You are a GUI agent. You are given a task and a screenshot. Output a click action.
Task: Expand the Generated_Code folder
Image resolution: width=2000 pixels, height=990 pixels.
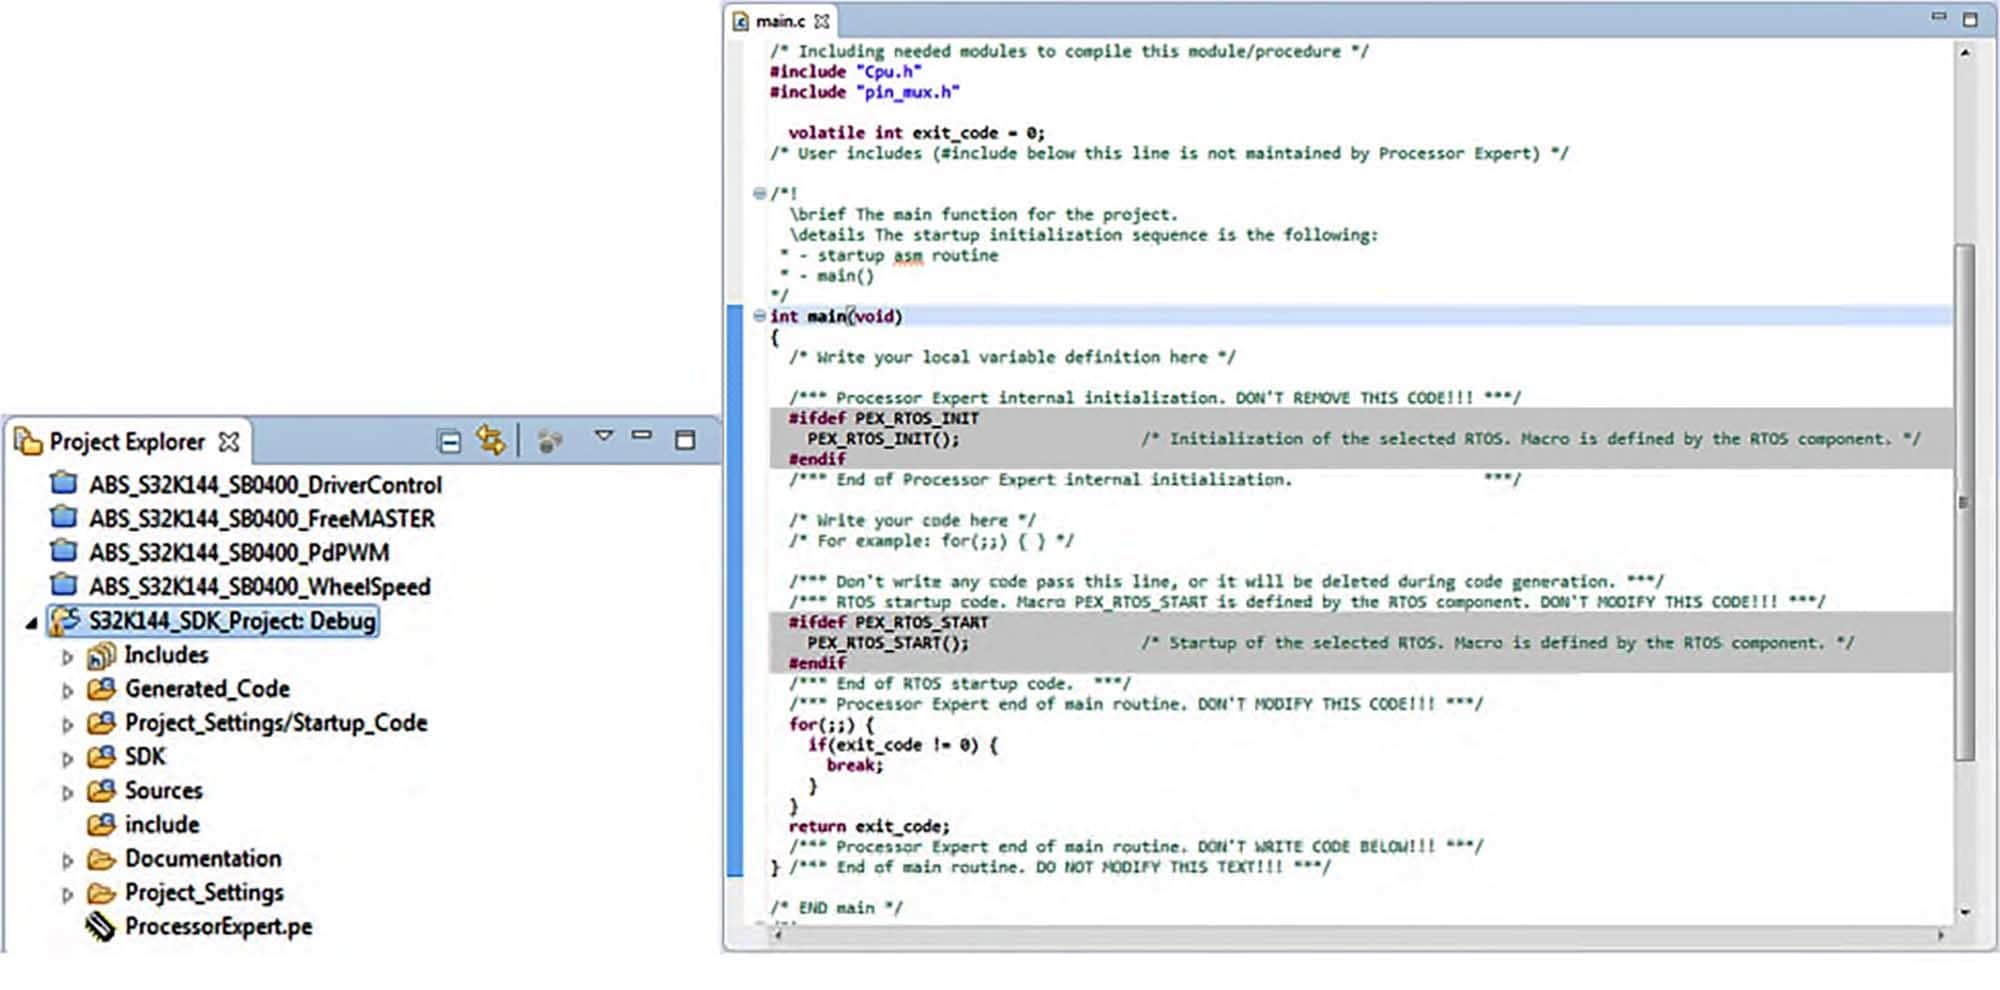coord(67,691)
